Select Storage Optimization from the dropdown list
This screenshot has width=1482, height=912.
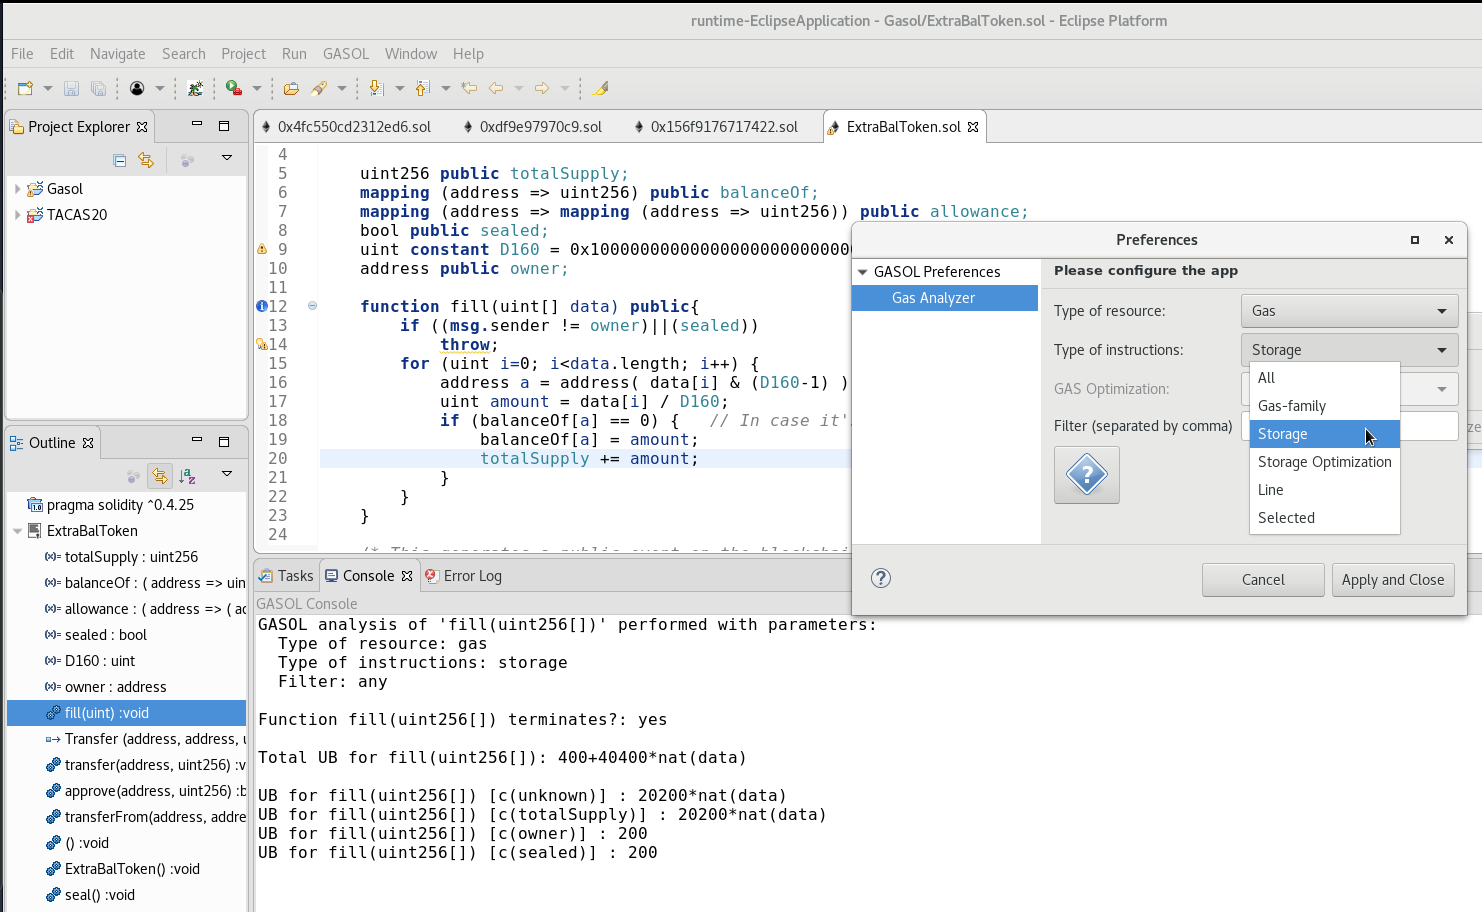(x=1323, y=462)
